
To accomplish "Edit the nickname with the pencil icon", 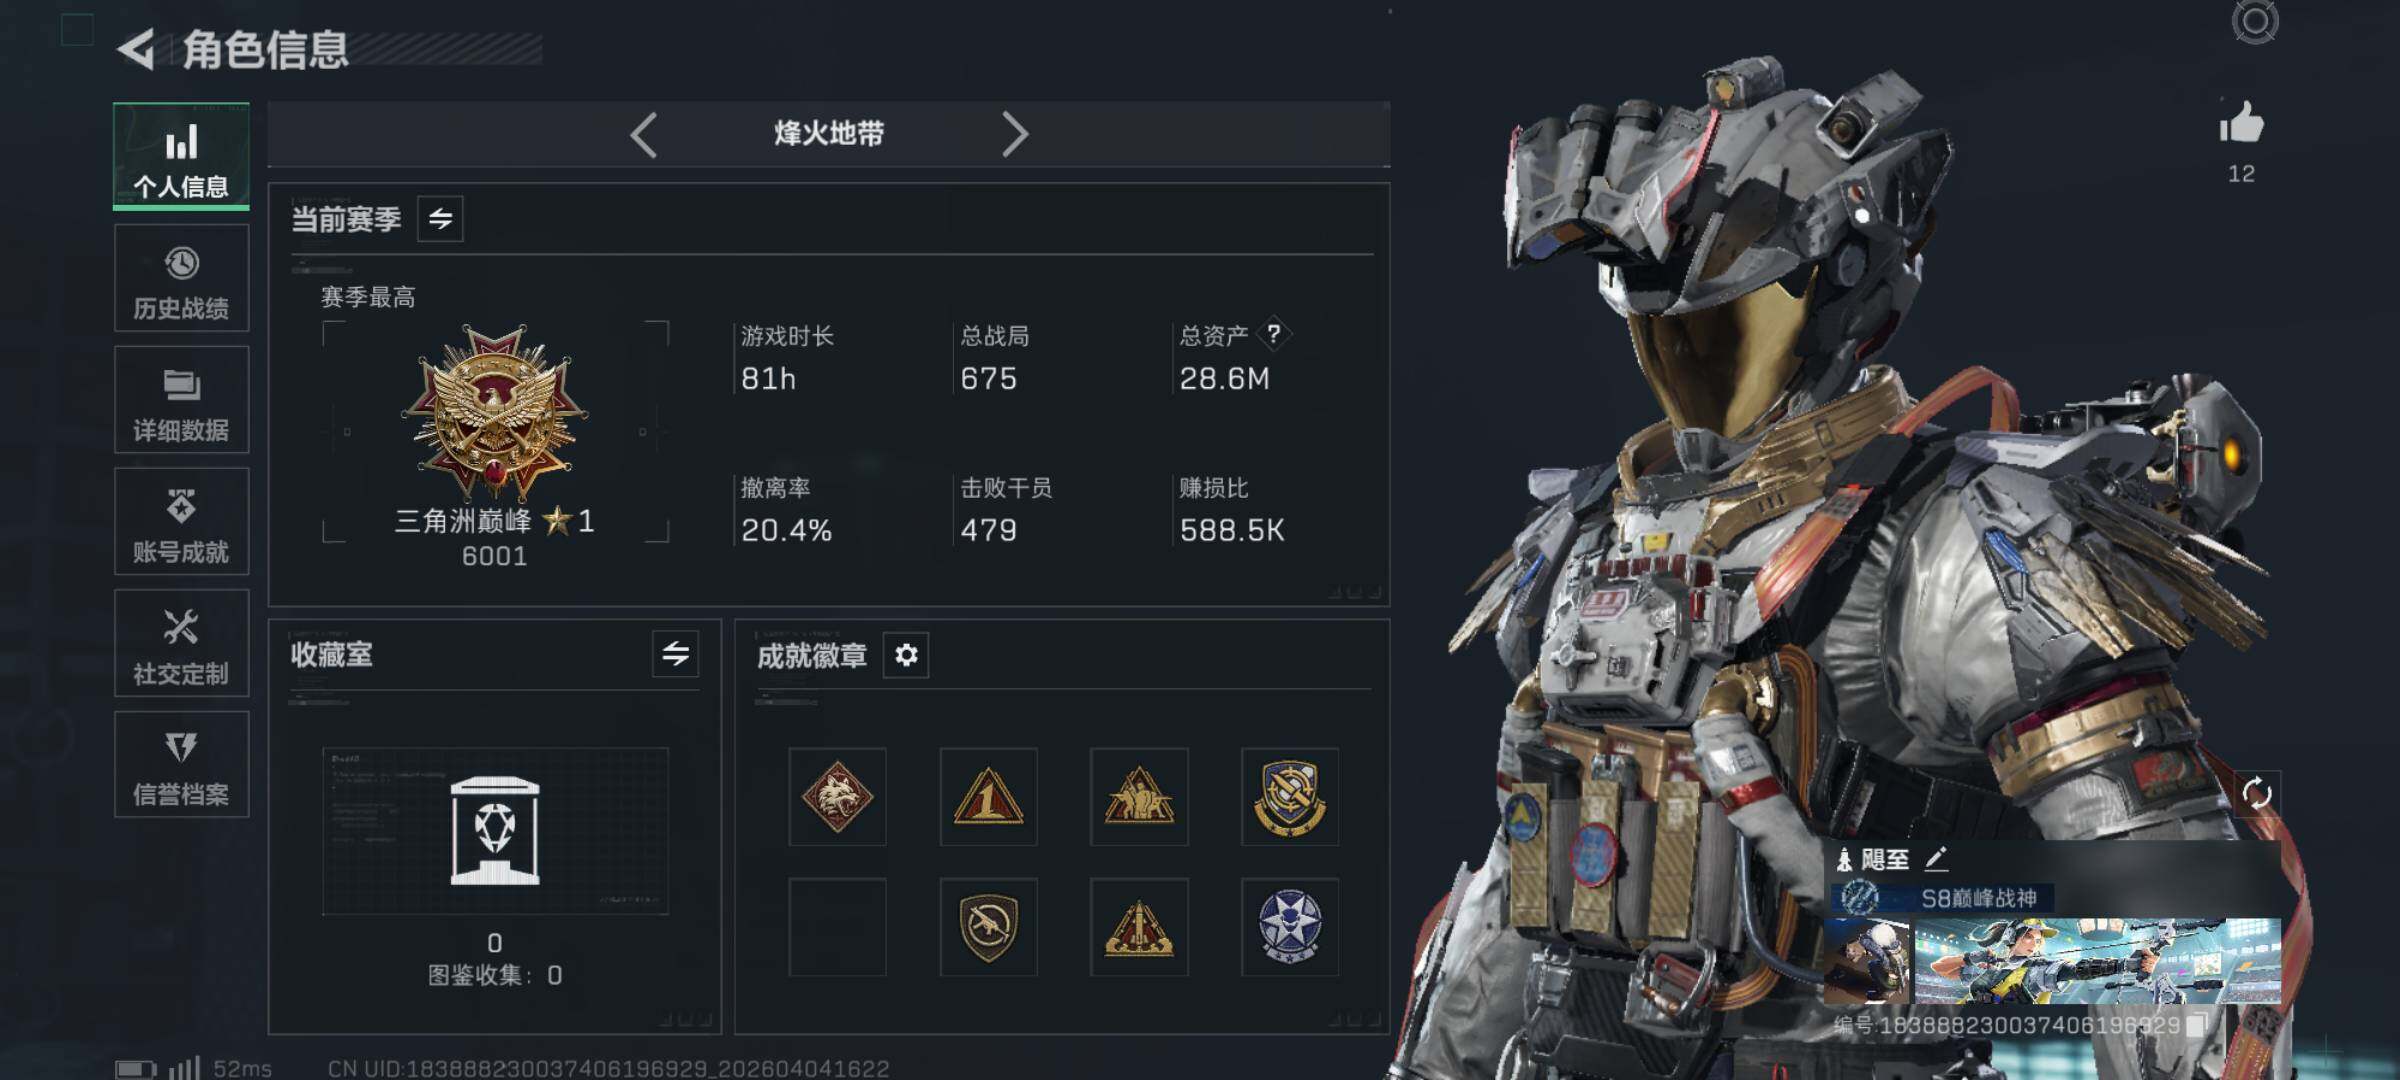I will pos(1936,858).
